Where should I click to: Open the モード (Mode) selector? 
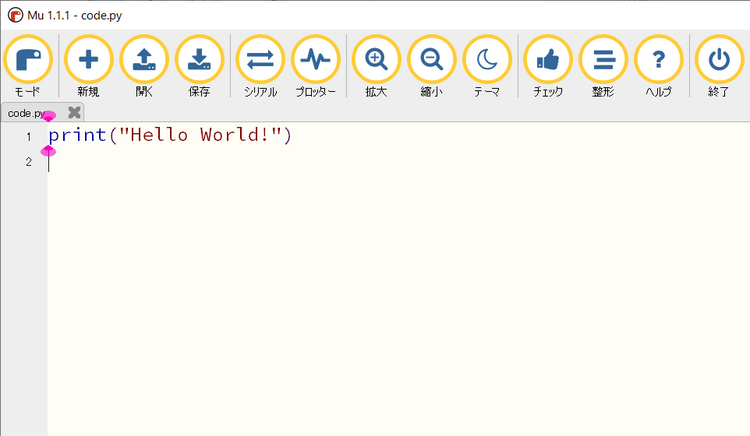28,61
